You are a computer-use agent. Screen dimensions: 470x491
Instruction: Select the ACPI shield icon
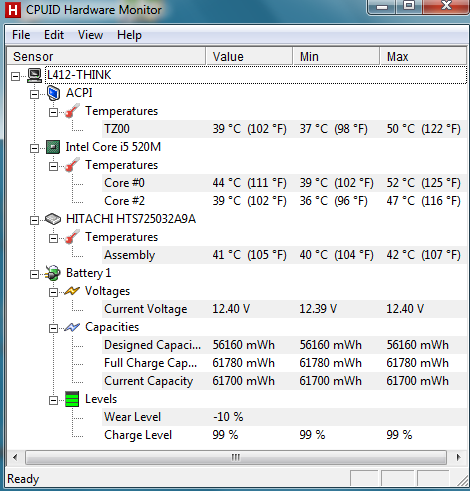click(53, 93)
